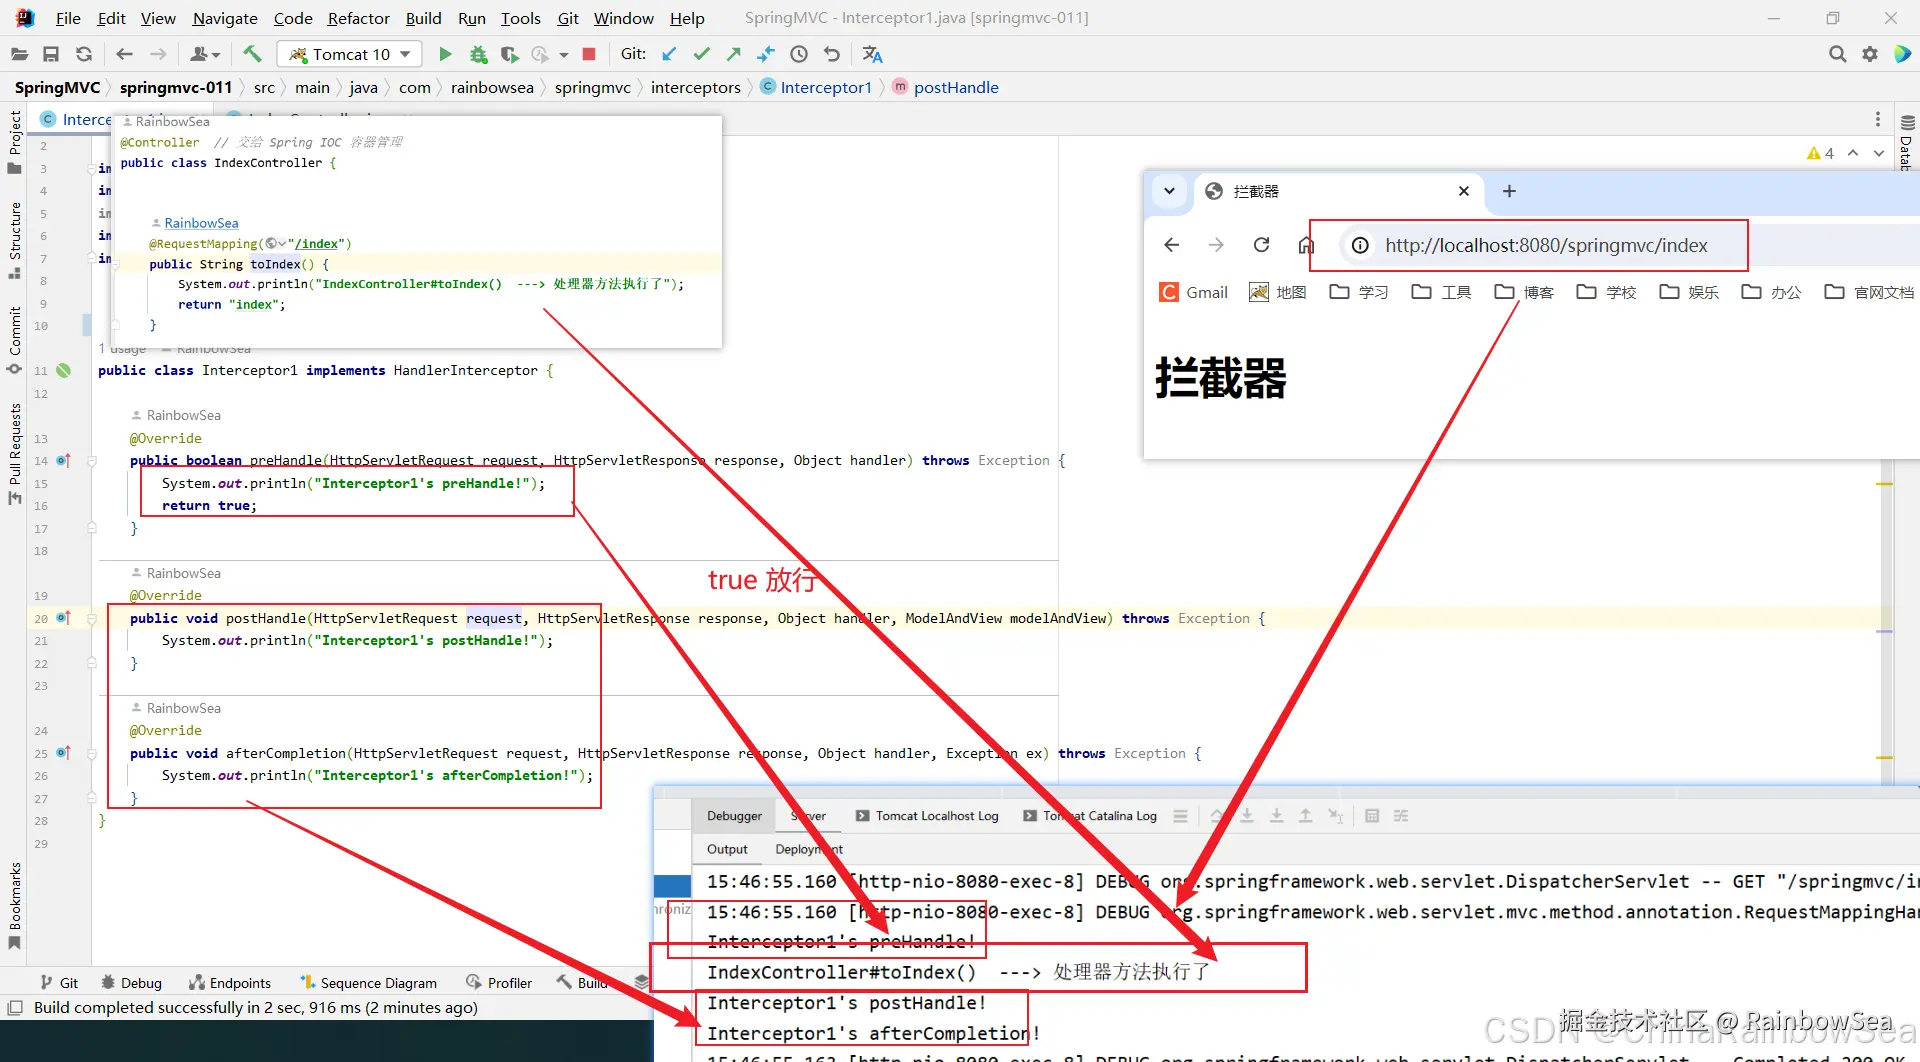Go back in the browser window
Image resolution: width=1920 pixels, height=1062 pixels.
point(1172,245)
